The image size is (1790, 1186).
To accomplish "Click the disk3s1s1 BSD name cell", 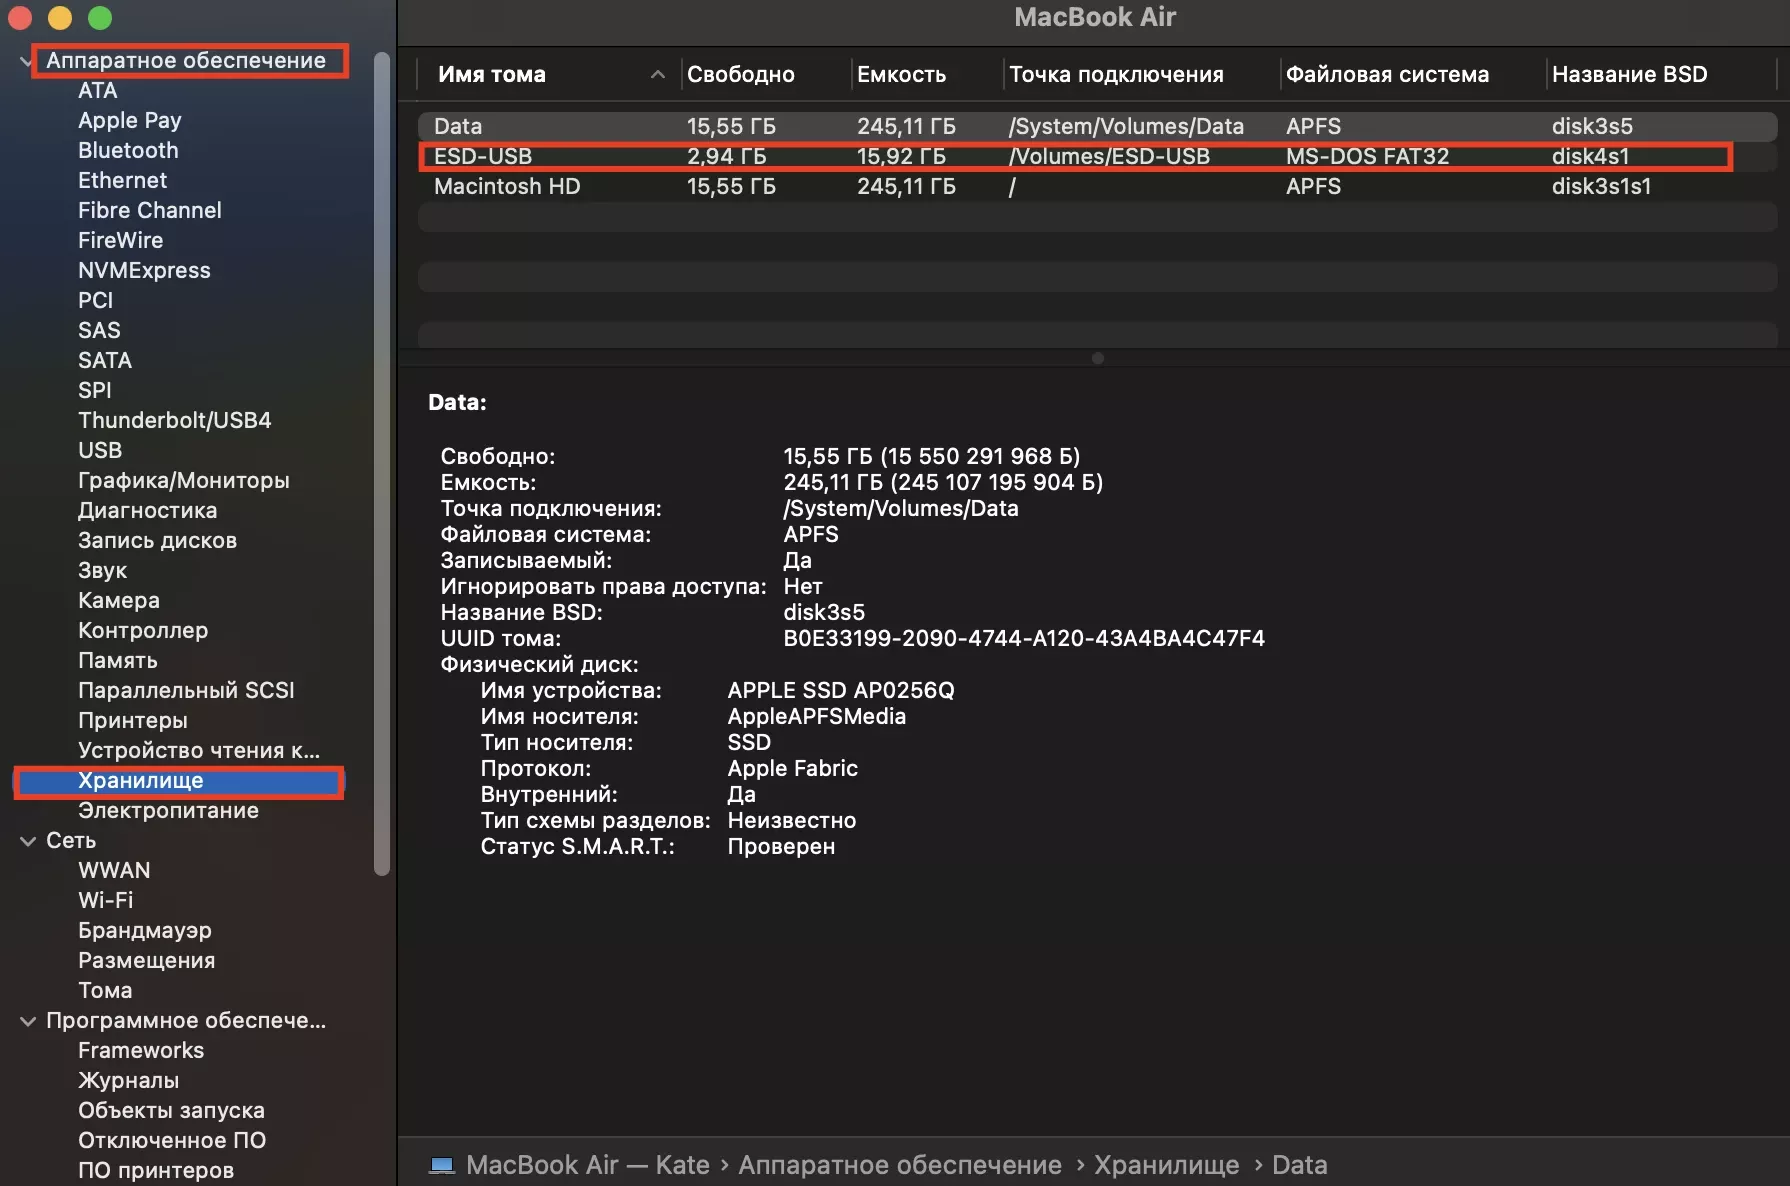I will point(1601,186).
